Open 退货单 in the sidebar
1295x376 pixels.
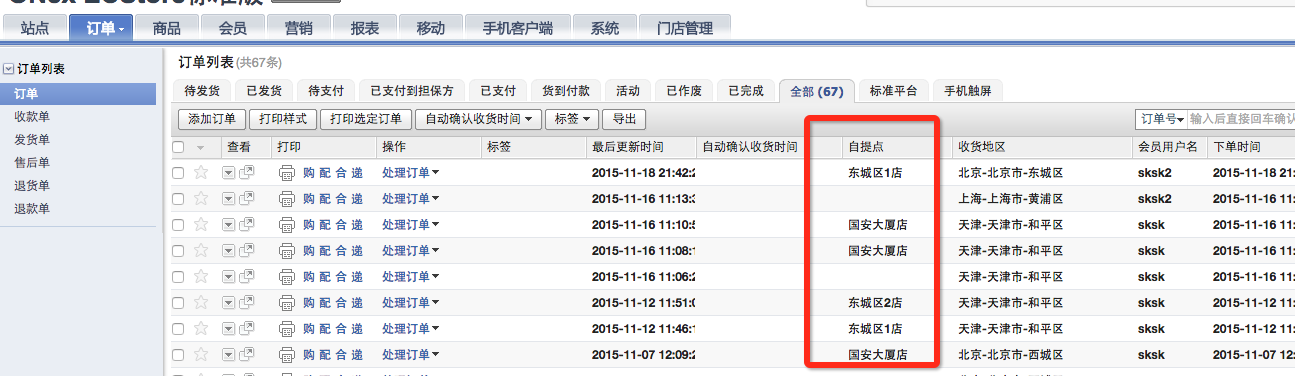[x=32, y=186]
